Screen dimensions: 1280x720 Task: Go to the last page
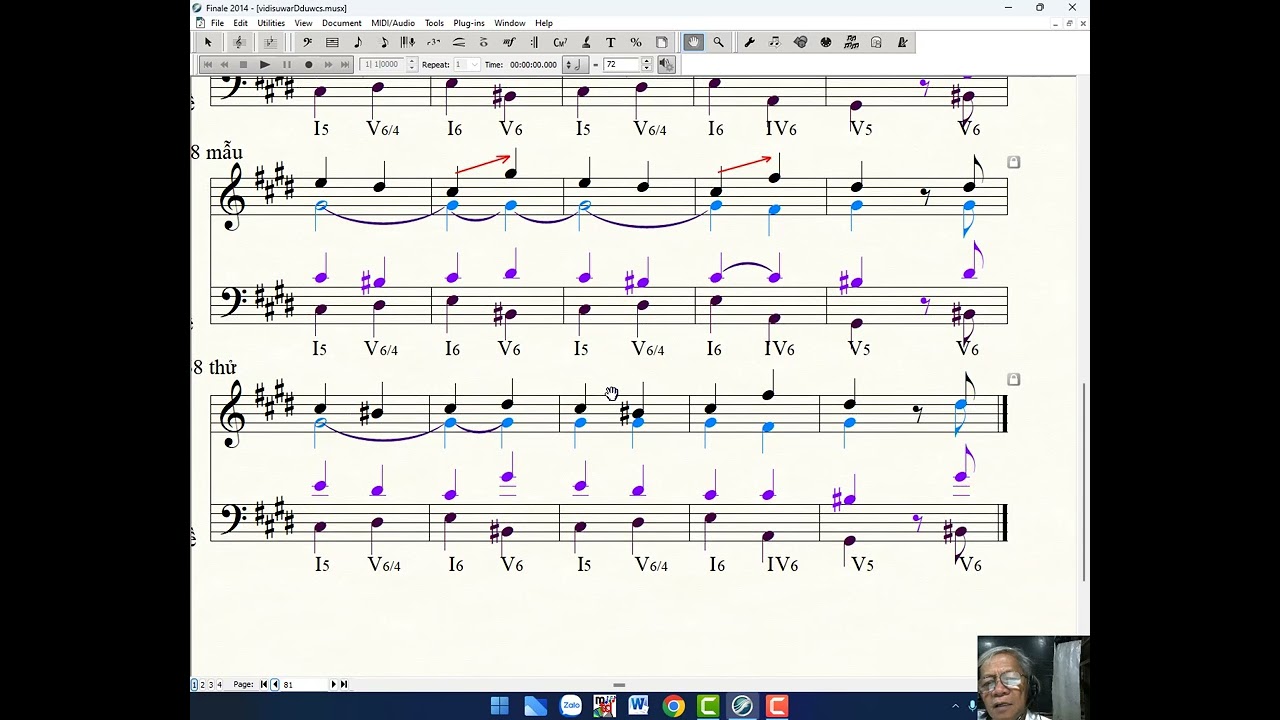pyautogui.click(x=344, y=684)
